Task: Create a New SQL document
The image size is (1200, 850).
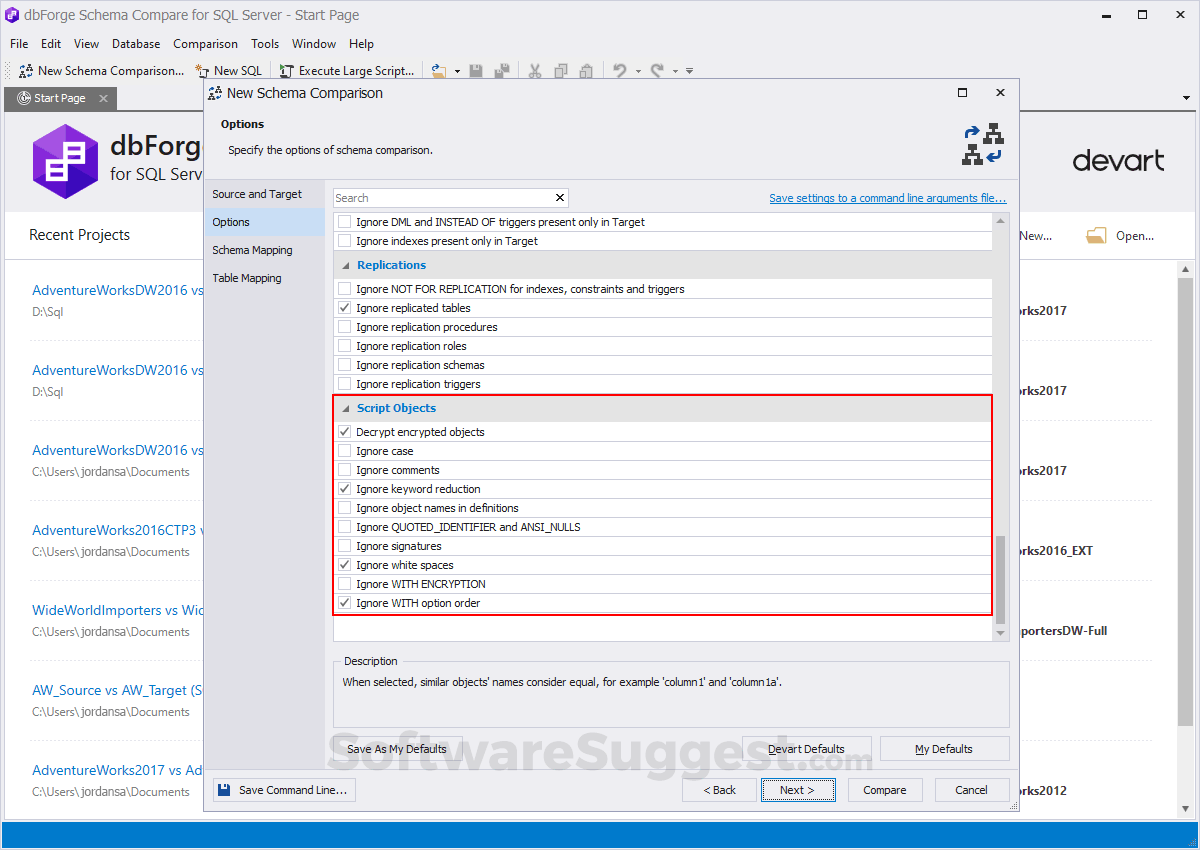Action: point(229,70)
